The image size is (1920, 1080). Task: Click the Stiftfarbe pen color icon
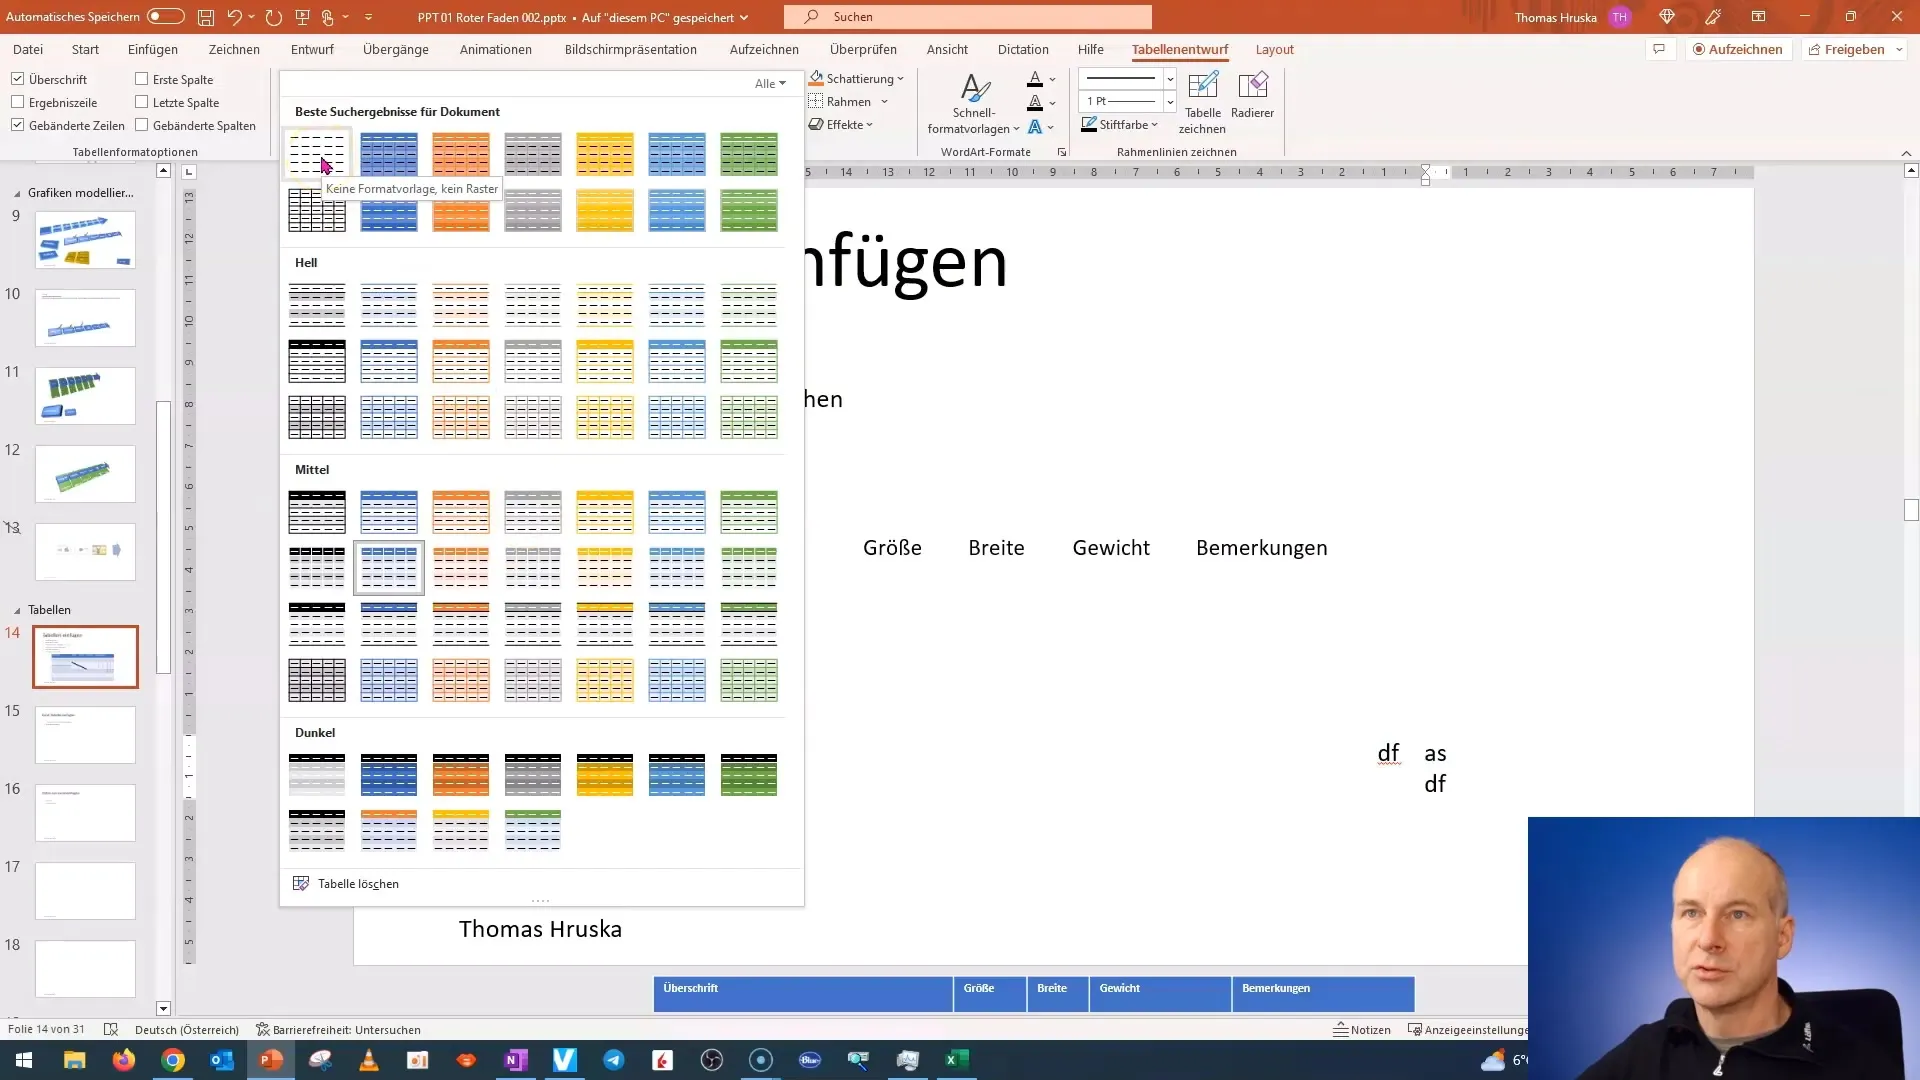click(1089, 124)
